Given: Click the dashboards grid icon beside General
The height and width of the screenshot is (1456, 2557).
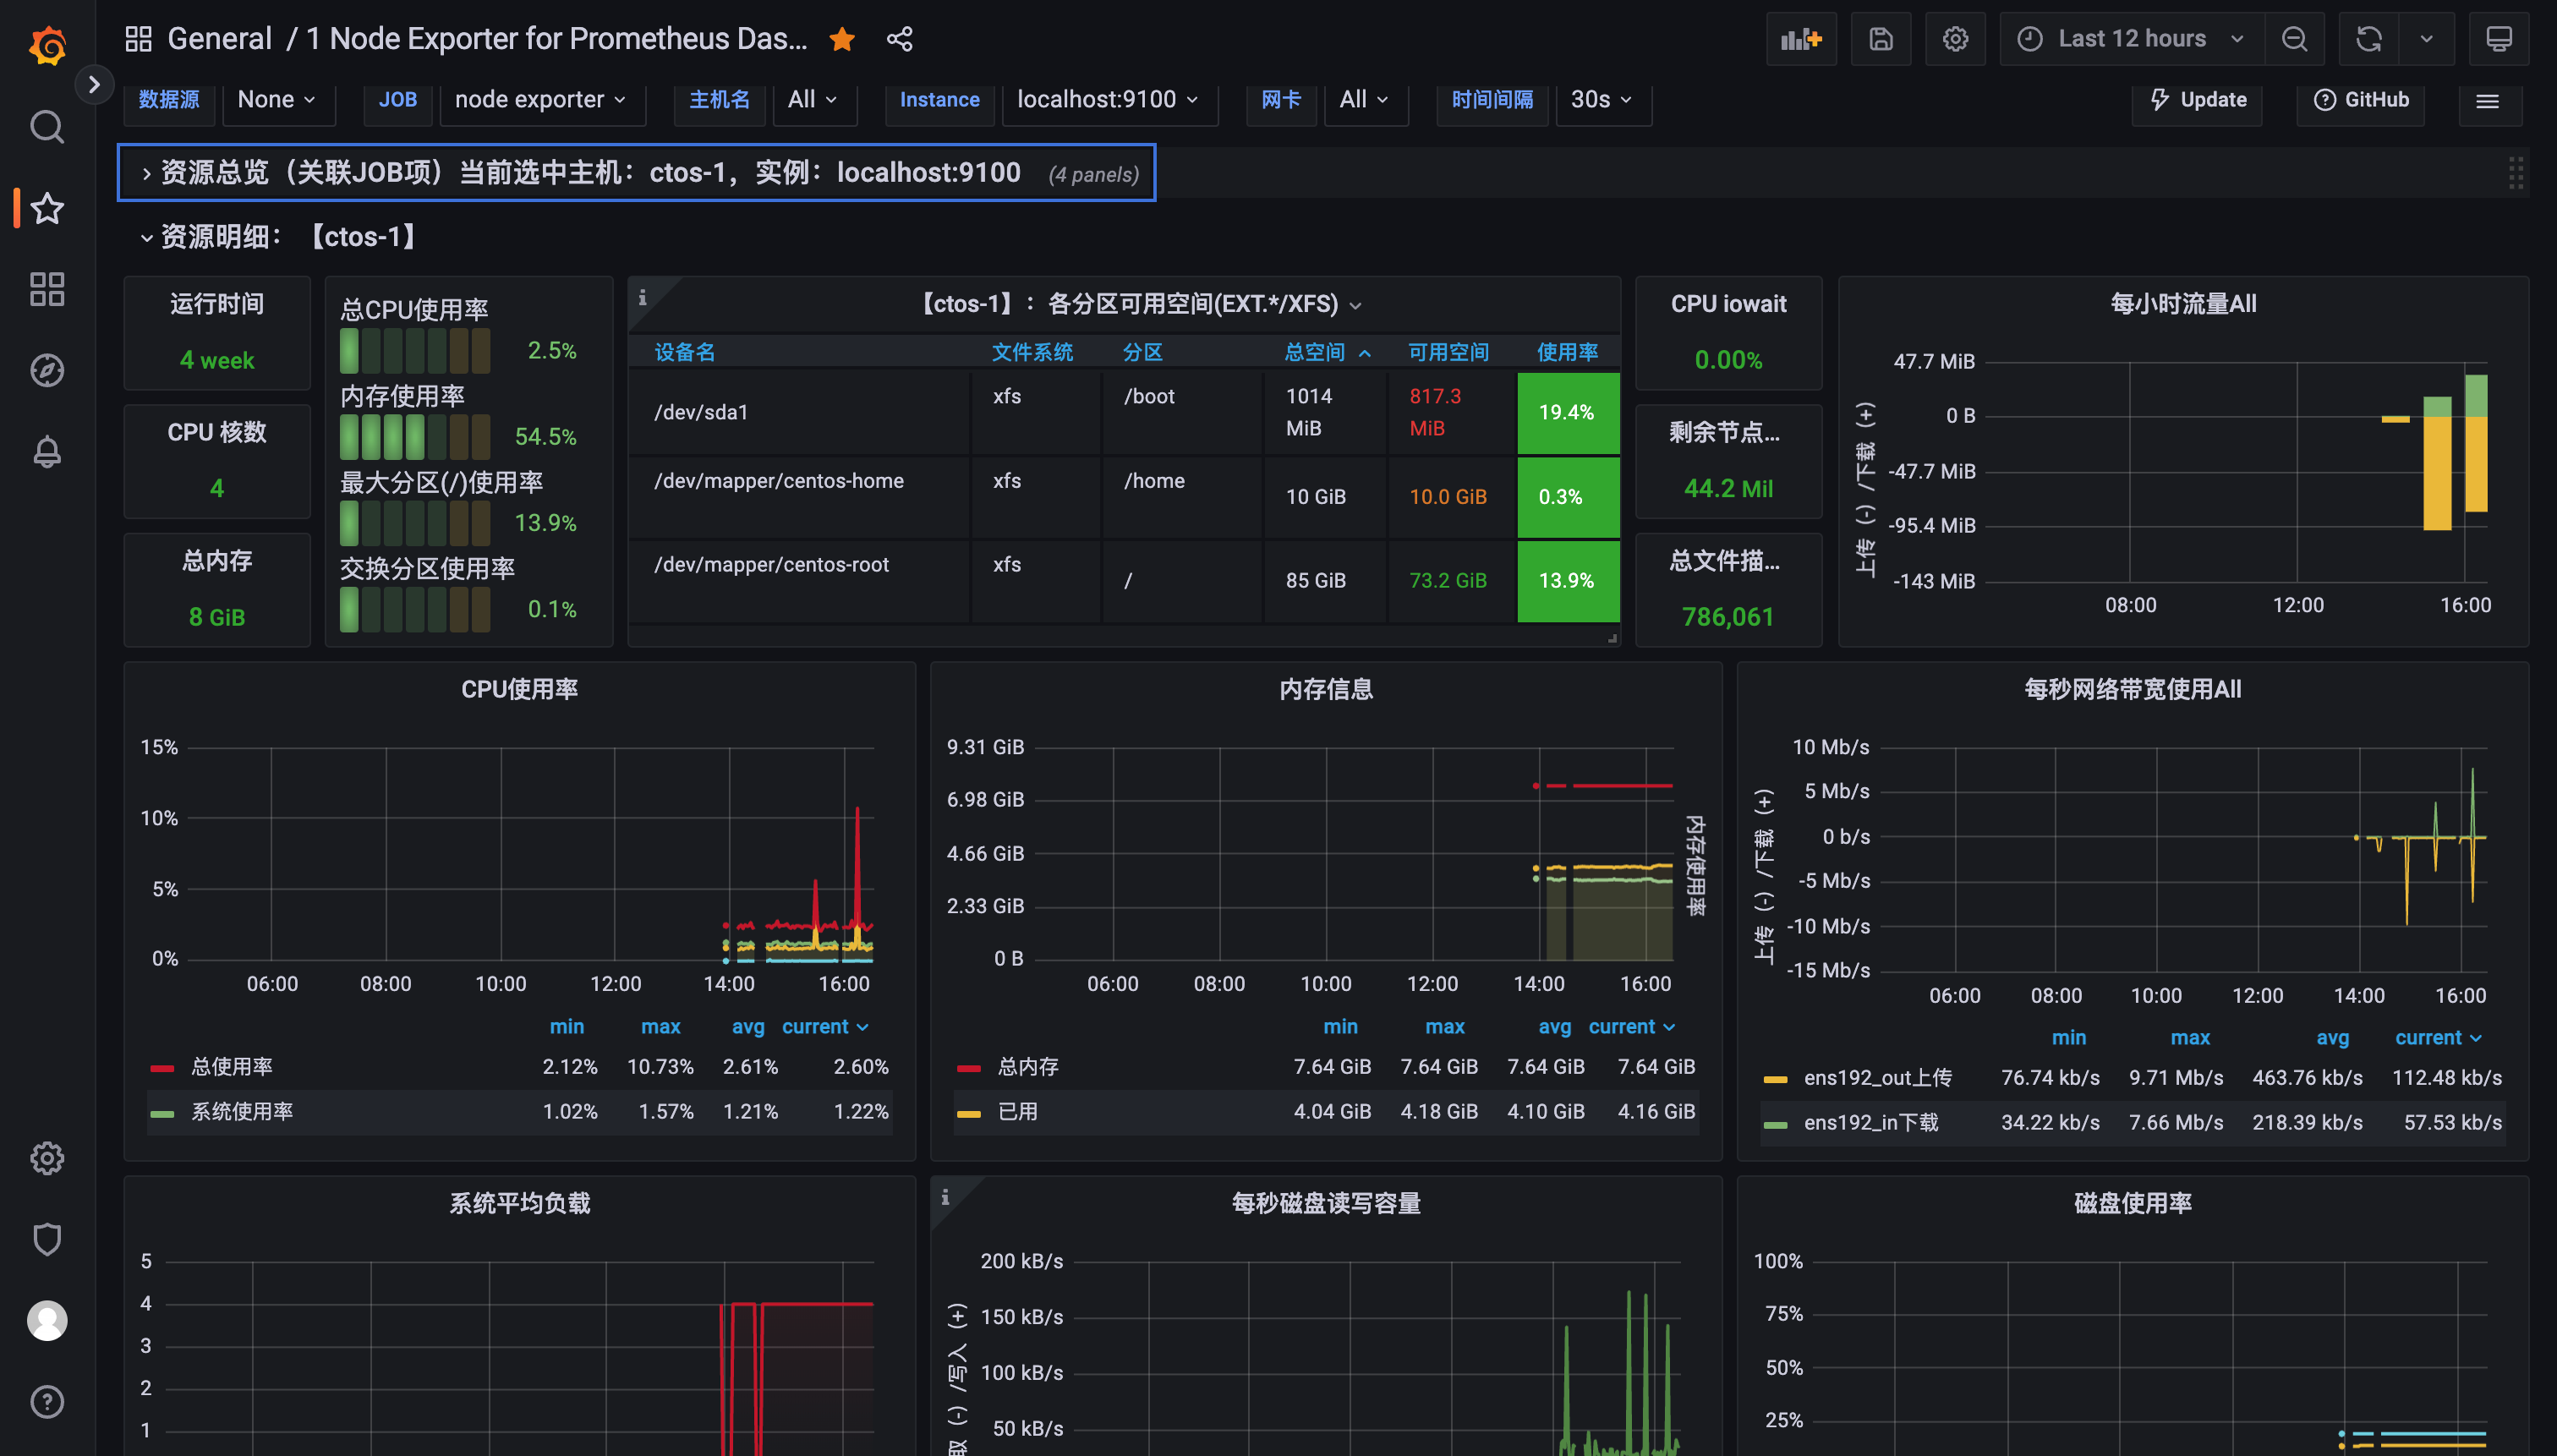Looking at the screenshot, I should tap(138, 39).
